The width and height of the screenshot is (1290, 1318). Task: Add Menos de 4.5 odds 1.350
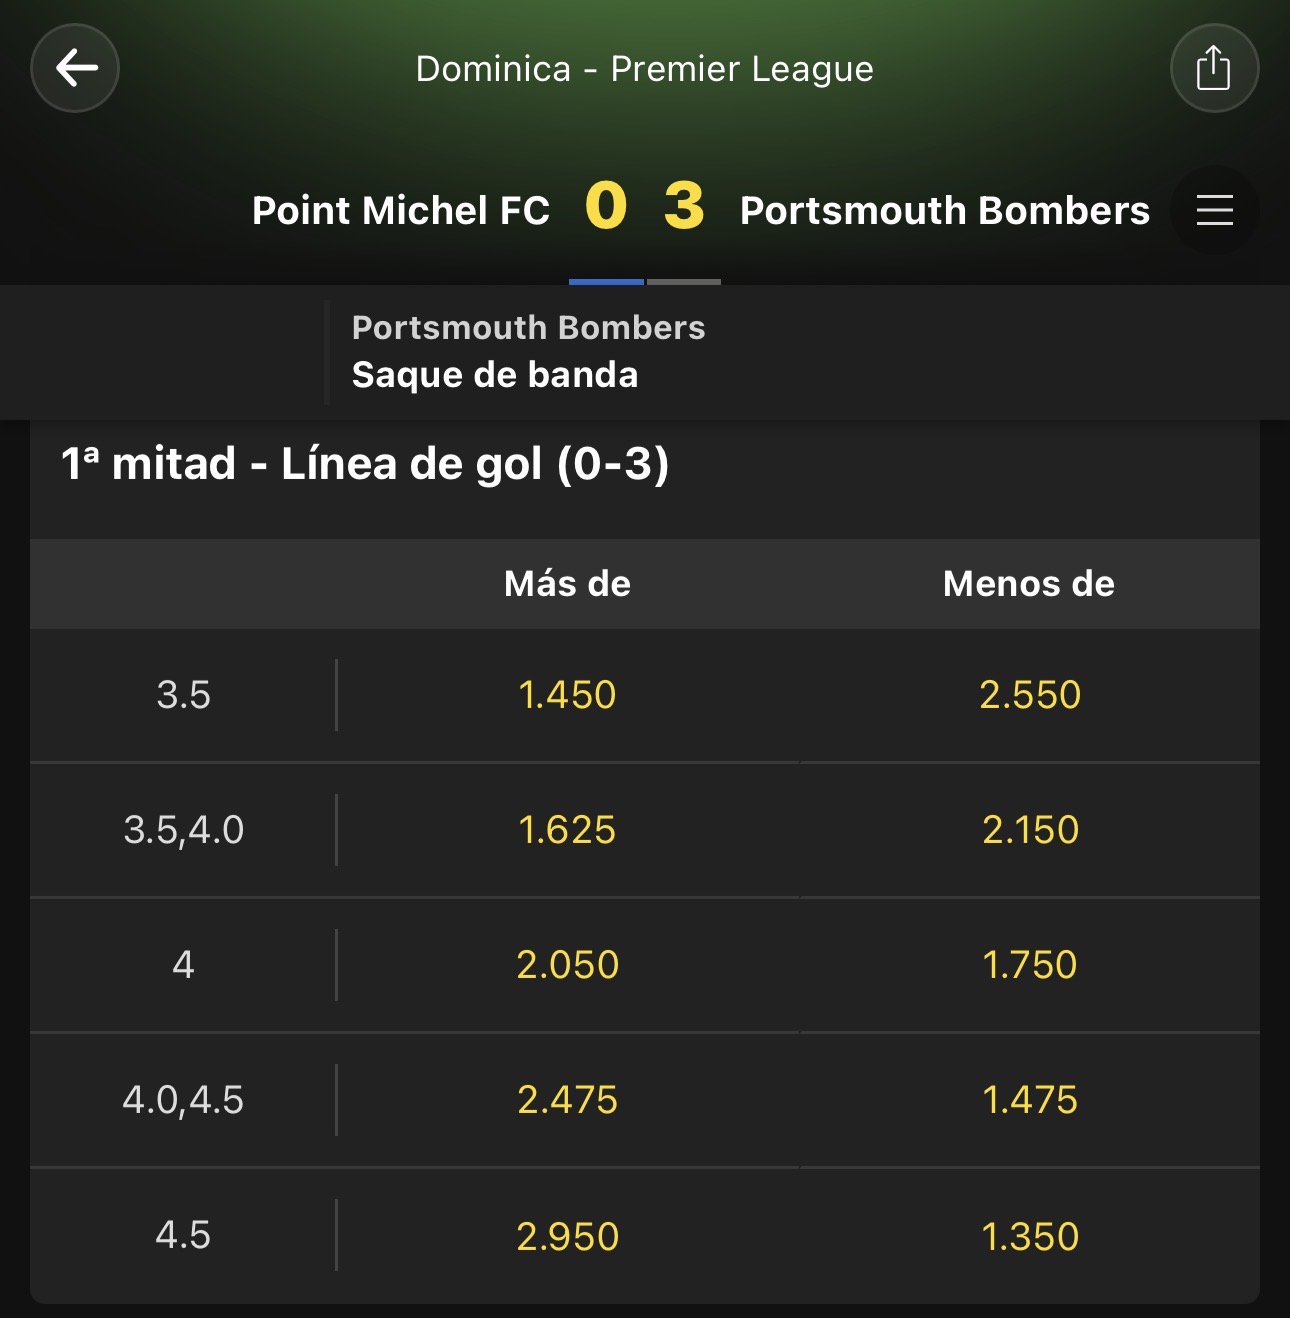pos(1030,1236)
